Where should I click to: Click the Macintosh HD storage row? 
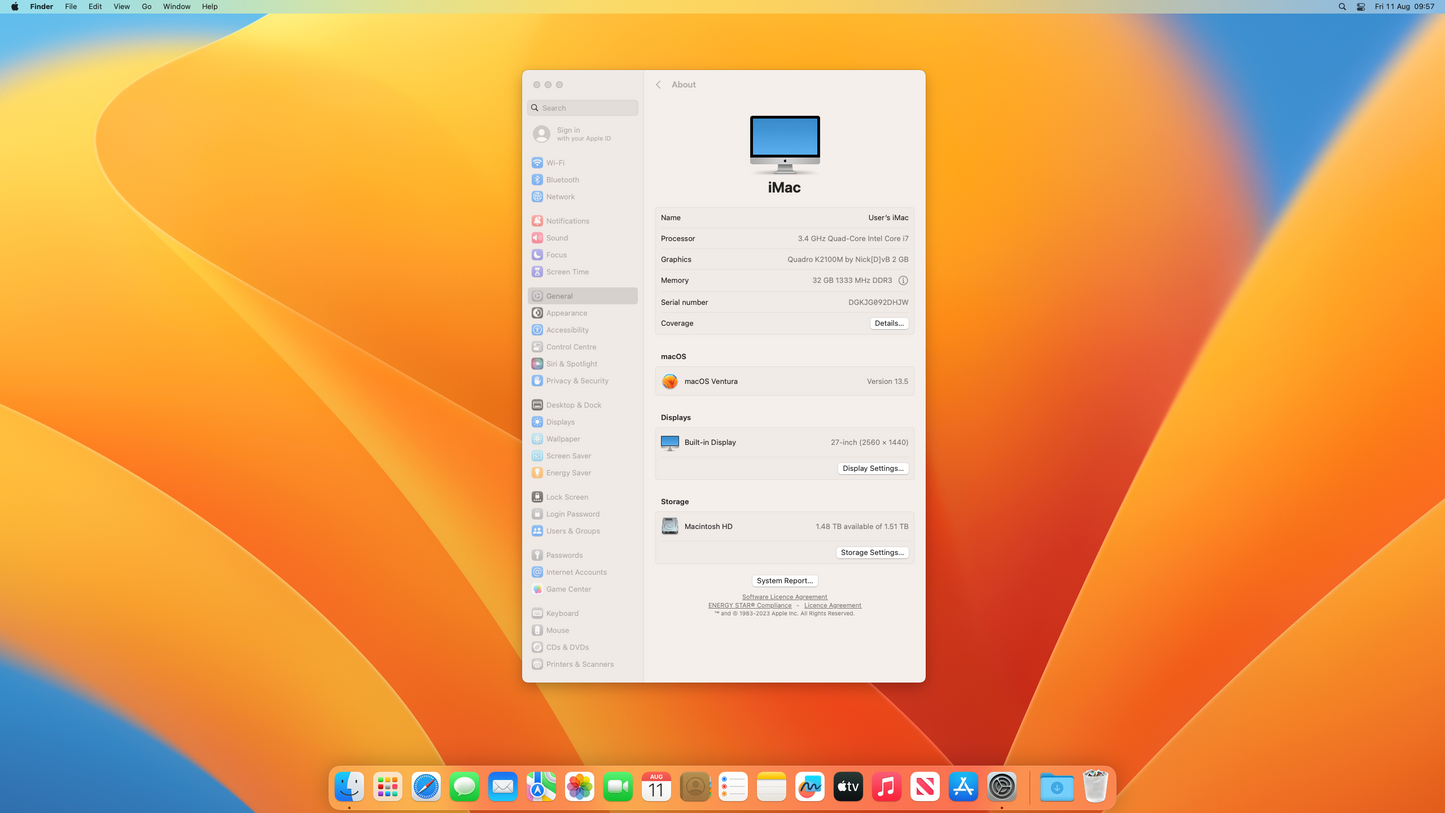785,526
